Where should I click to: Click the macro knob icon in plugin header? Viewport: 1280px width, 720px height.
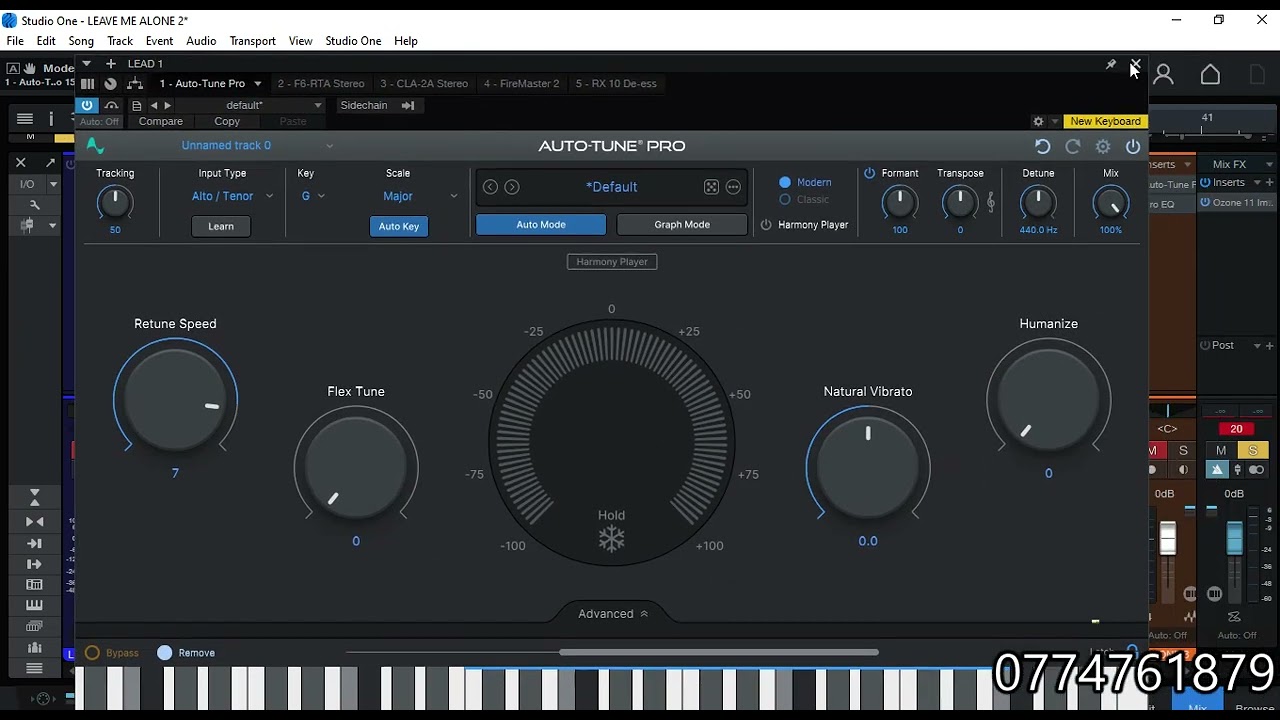[110, 84]
